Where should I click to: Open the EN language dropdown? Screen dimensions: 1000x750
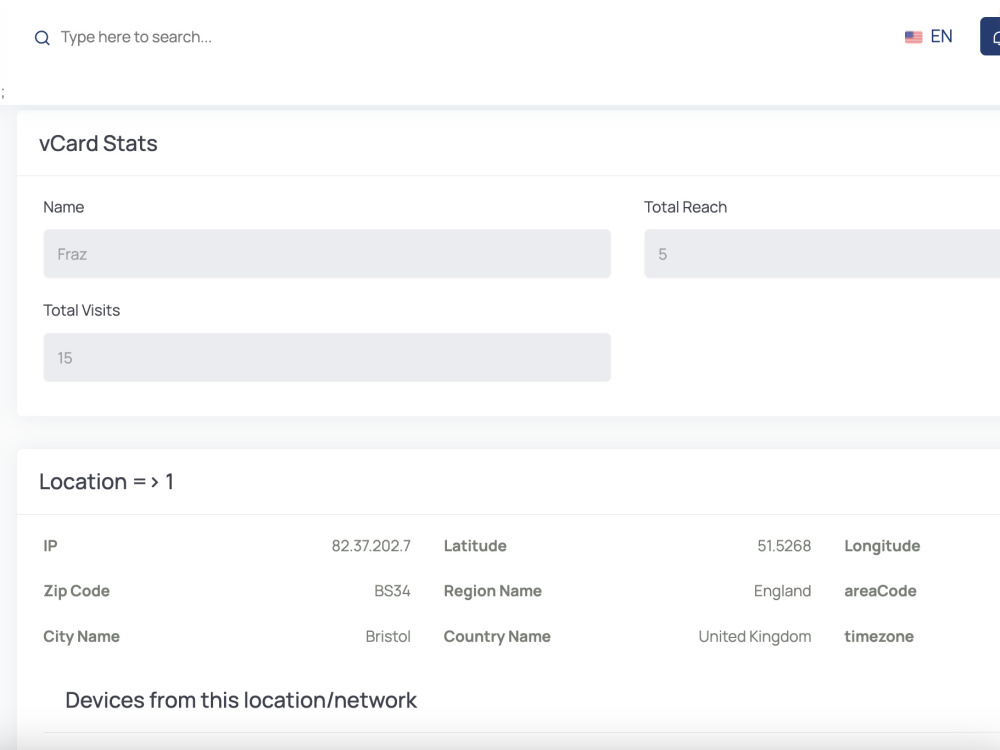939,36
